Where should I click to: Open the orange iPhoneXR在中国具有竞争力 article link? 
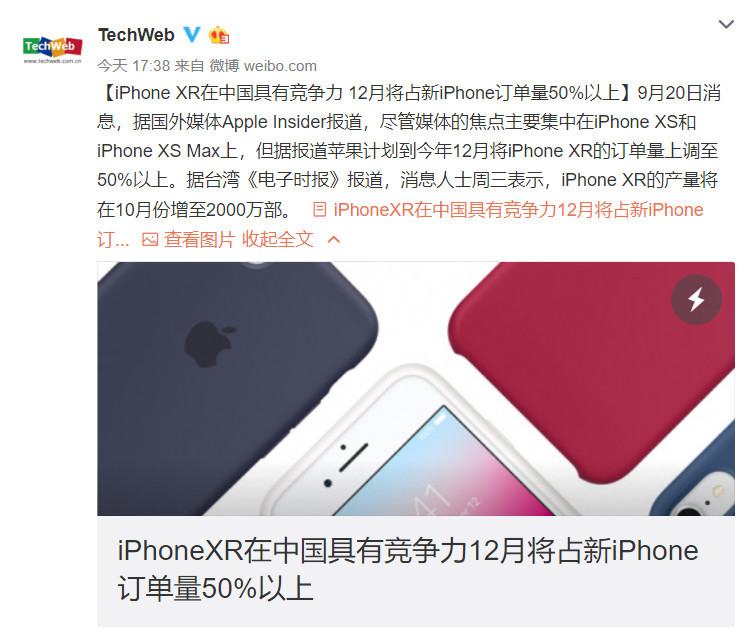[x=518, y=210]
